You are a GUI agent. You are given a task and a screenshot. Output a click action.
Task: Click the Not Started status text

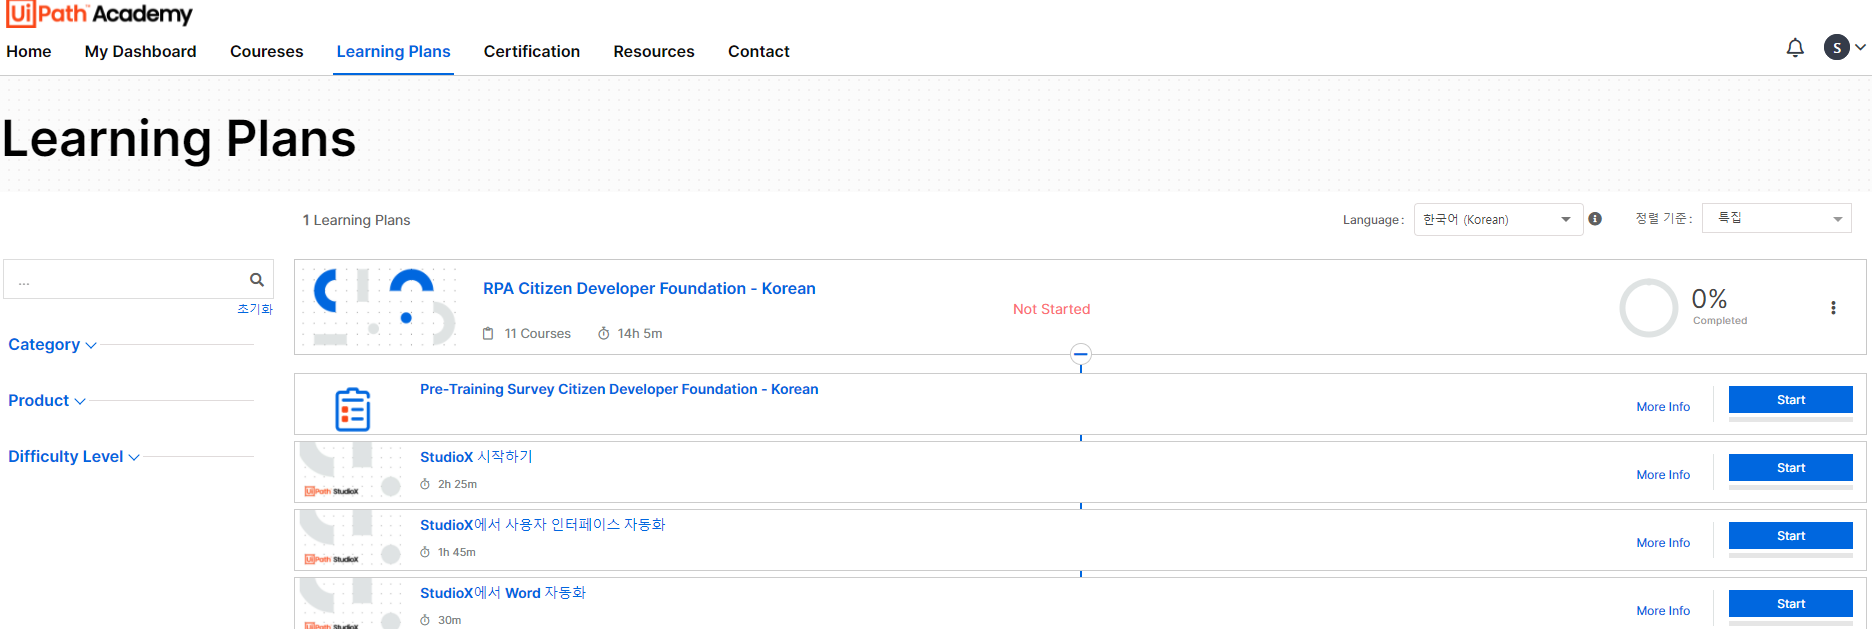point(1051,309)
